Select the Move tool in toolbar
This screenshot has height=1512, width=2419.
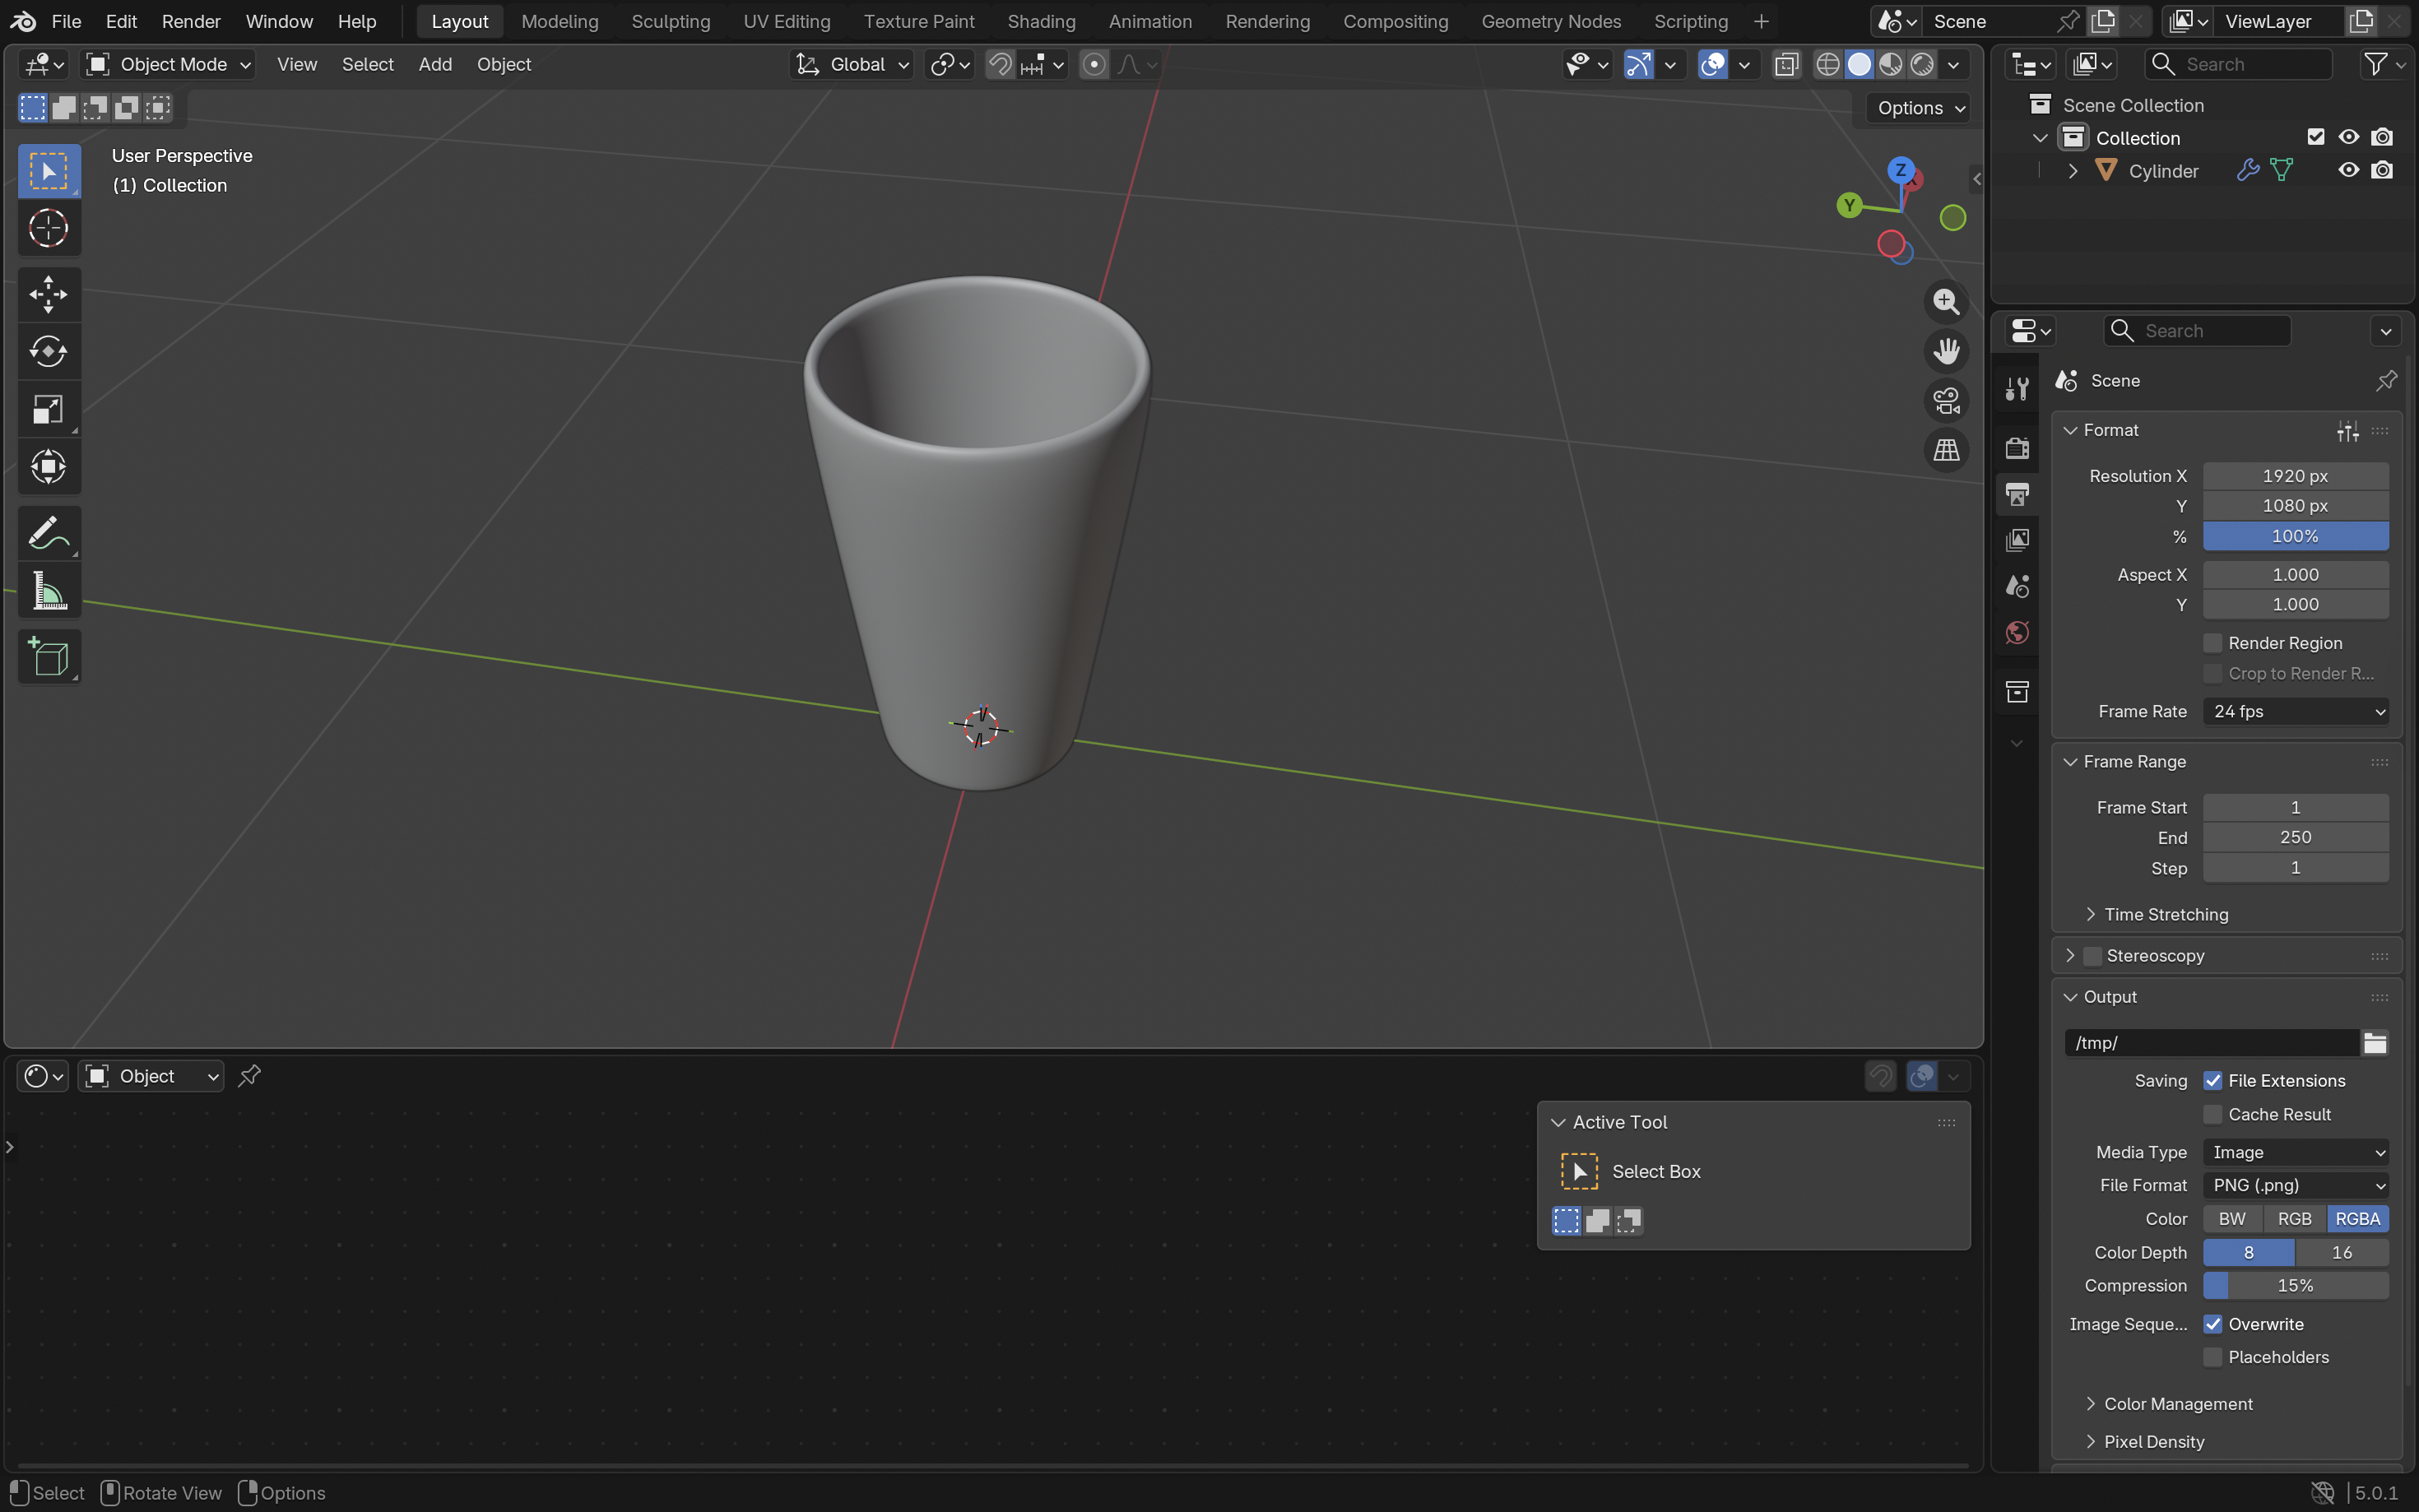tap(48, 294)
